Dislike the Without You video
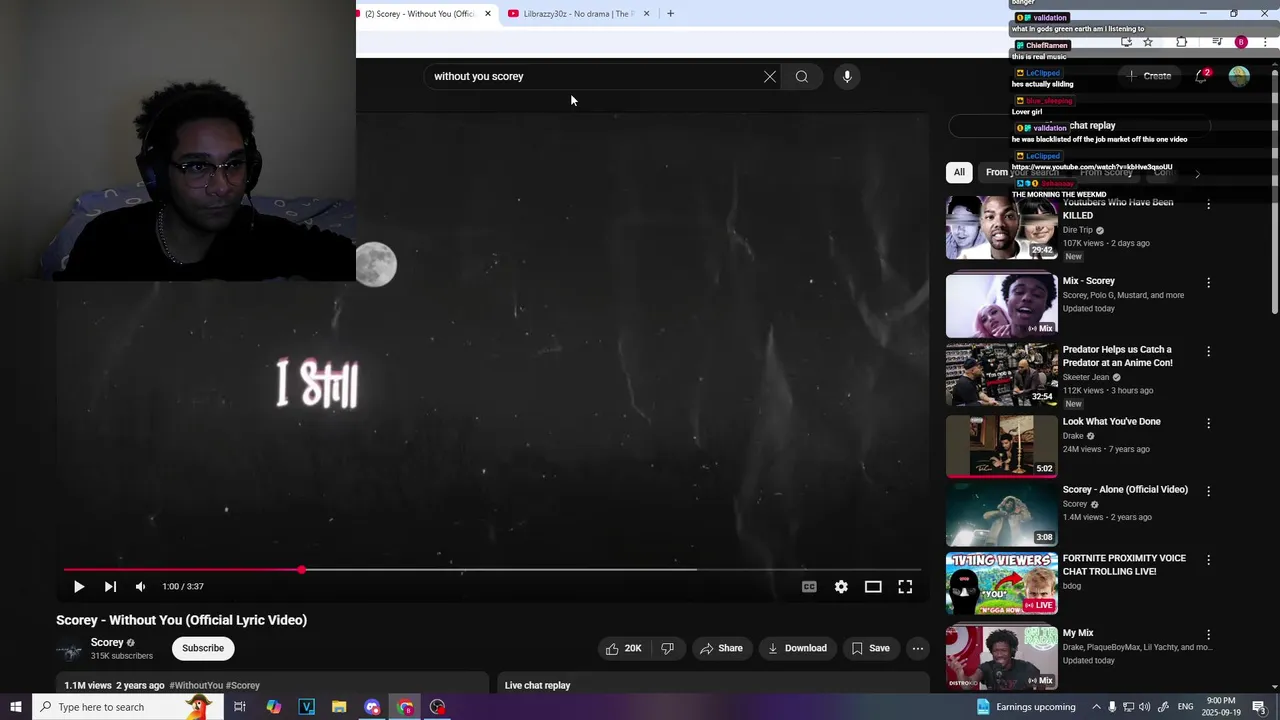Viewport: 1280px width, 720px height. [x=667, y=648]
